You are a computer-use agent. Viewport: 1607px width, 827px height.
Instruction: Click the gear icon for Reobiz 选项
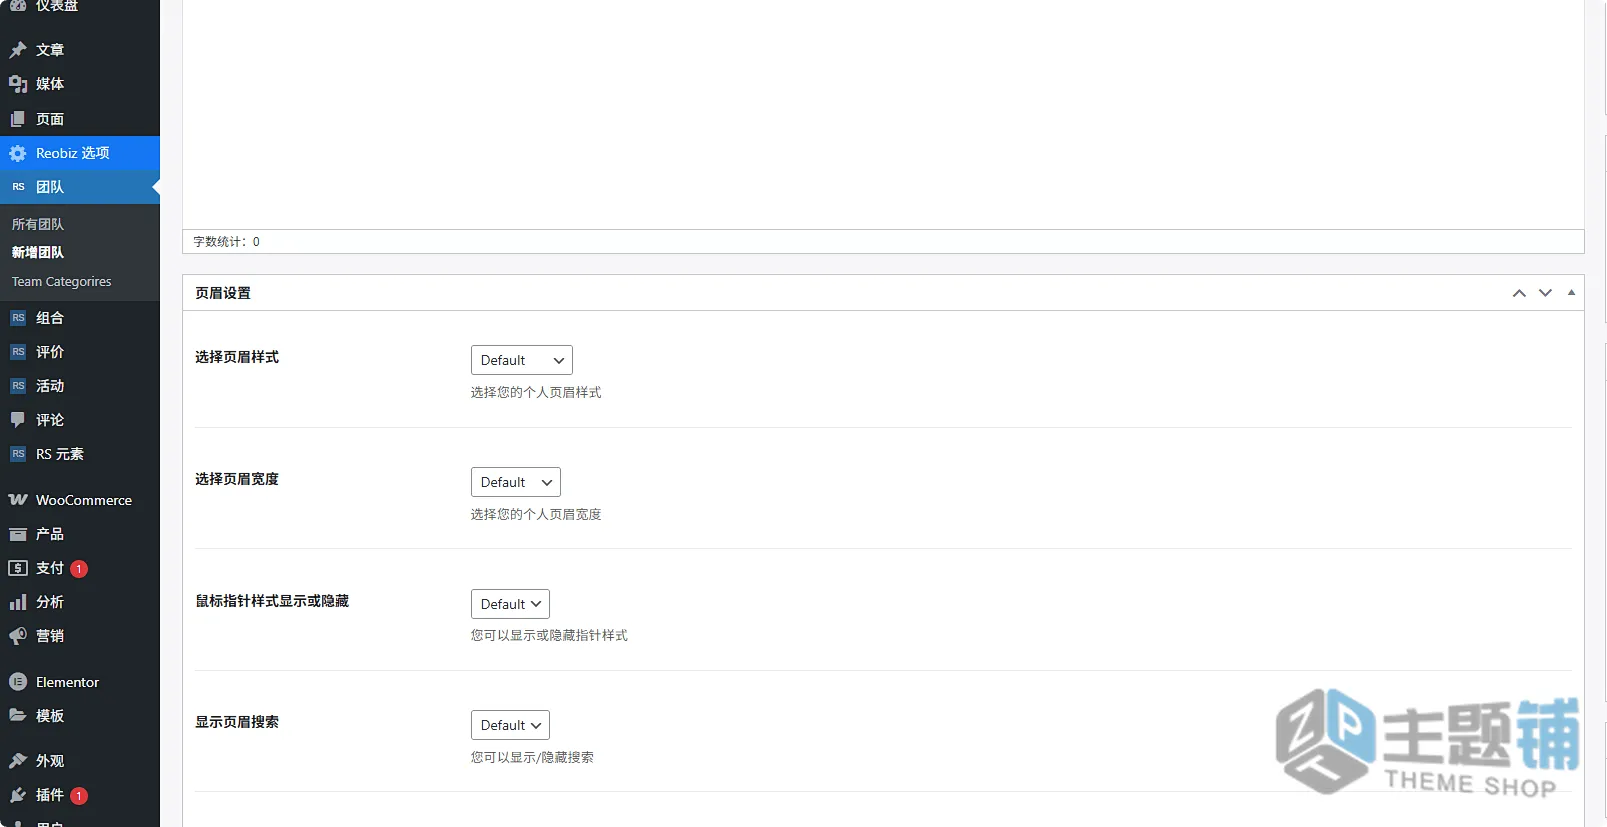click(18, 153)
